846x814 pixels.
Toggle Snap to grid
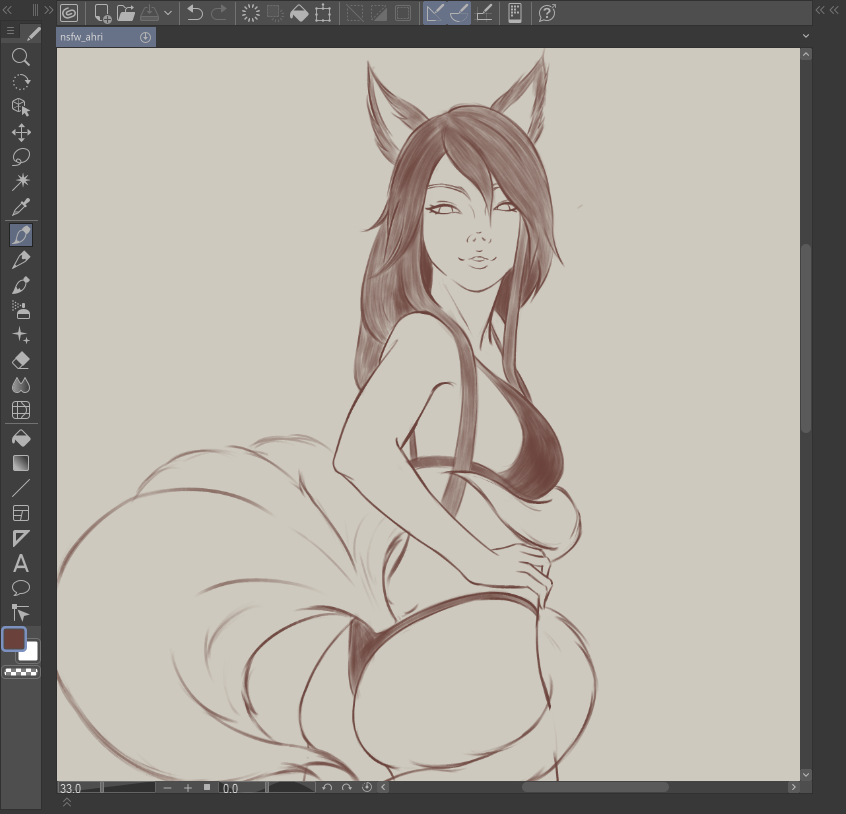point(483,13)
